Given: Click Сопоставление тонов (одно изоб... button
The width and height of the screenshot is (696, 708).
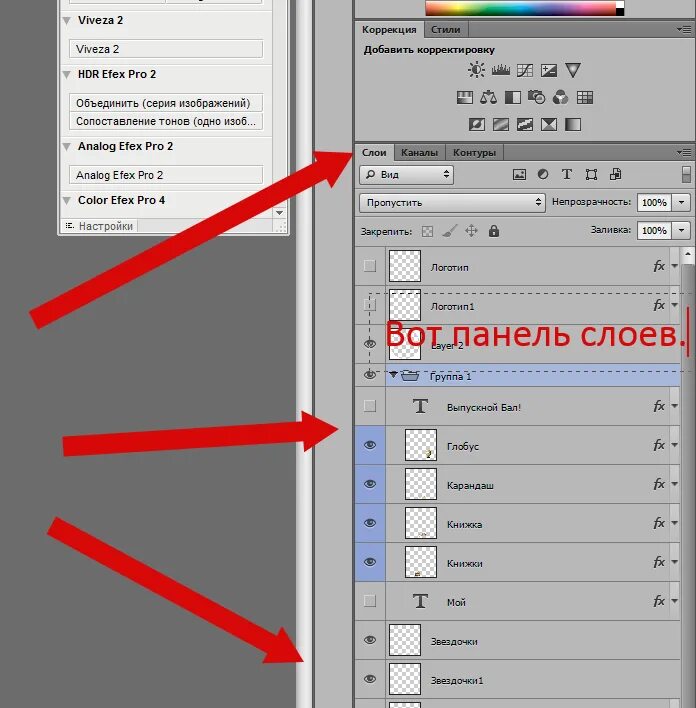Looking at the screenshot, I should [166, 121].
